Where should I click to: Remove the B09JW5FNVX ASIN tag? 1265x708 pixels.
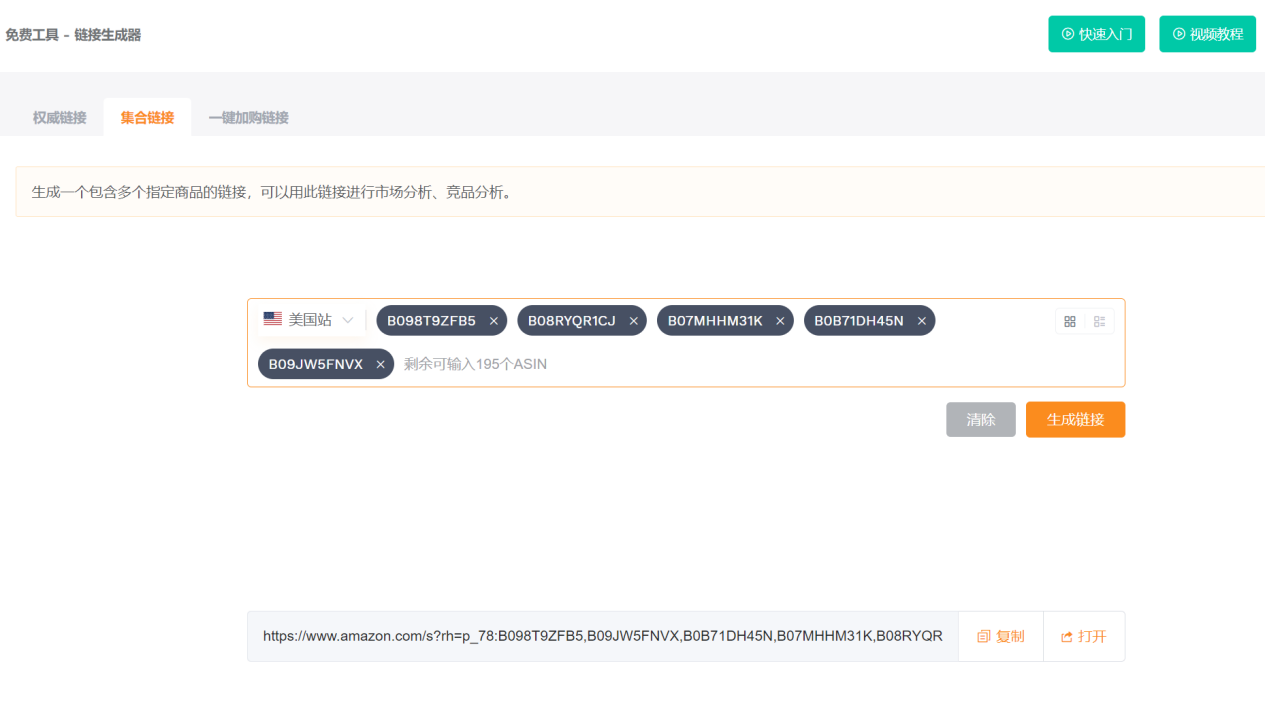[380, 365]
